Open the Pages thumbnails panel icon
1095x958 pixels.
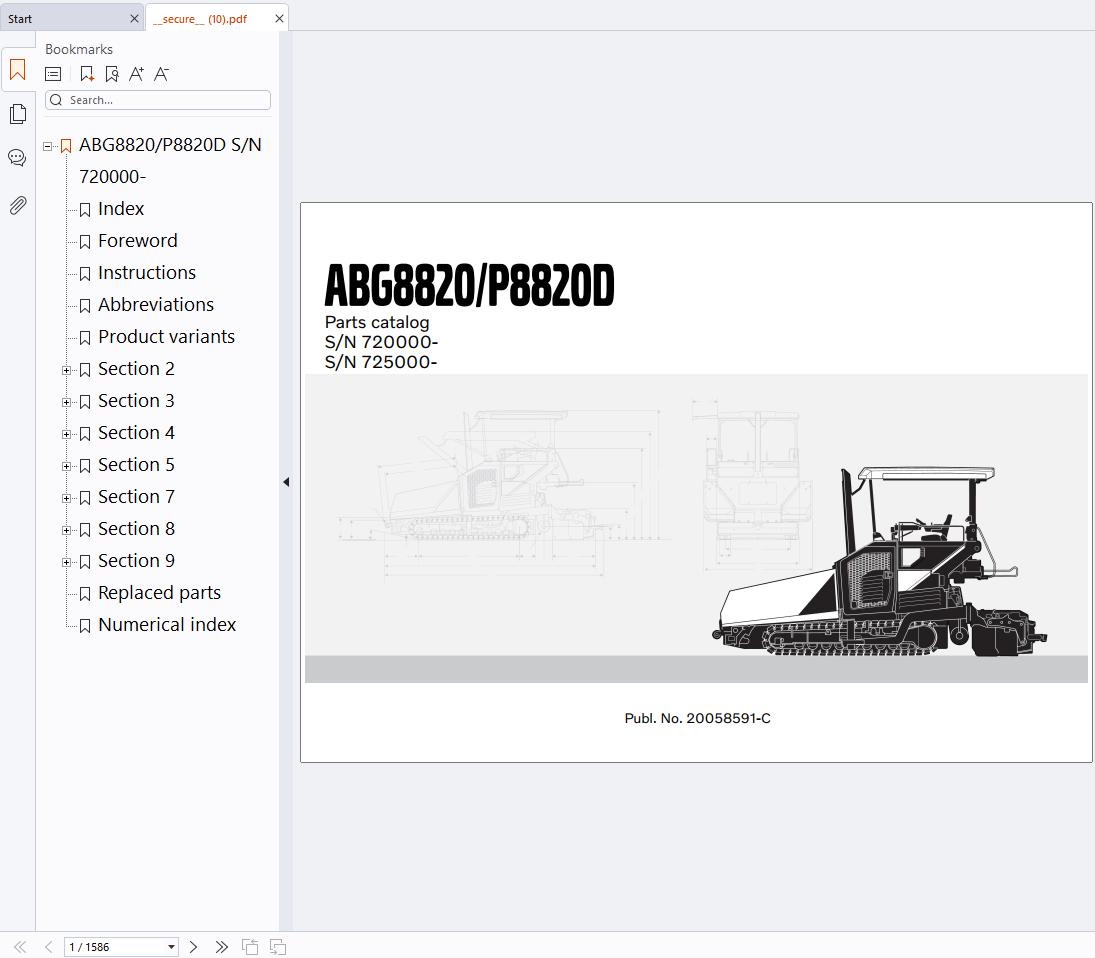pyautogui.click(x=17, y=114)
